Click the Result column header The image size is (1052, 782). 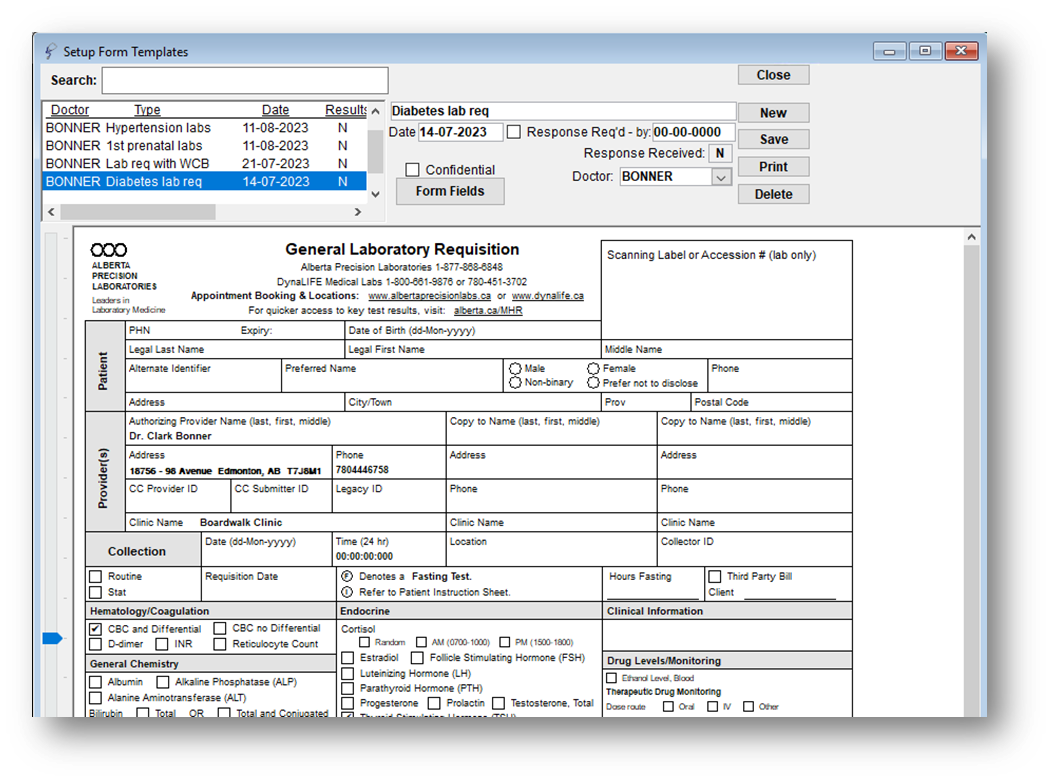[346, 110]
